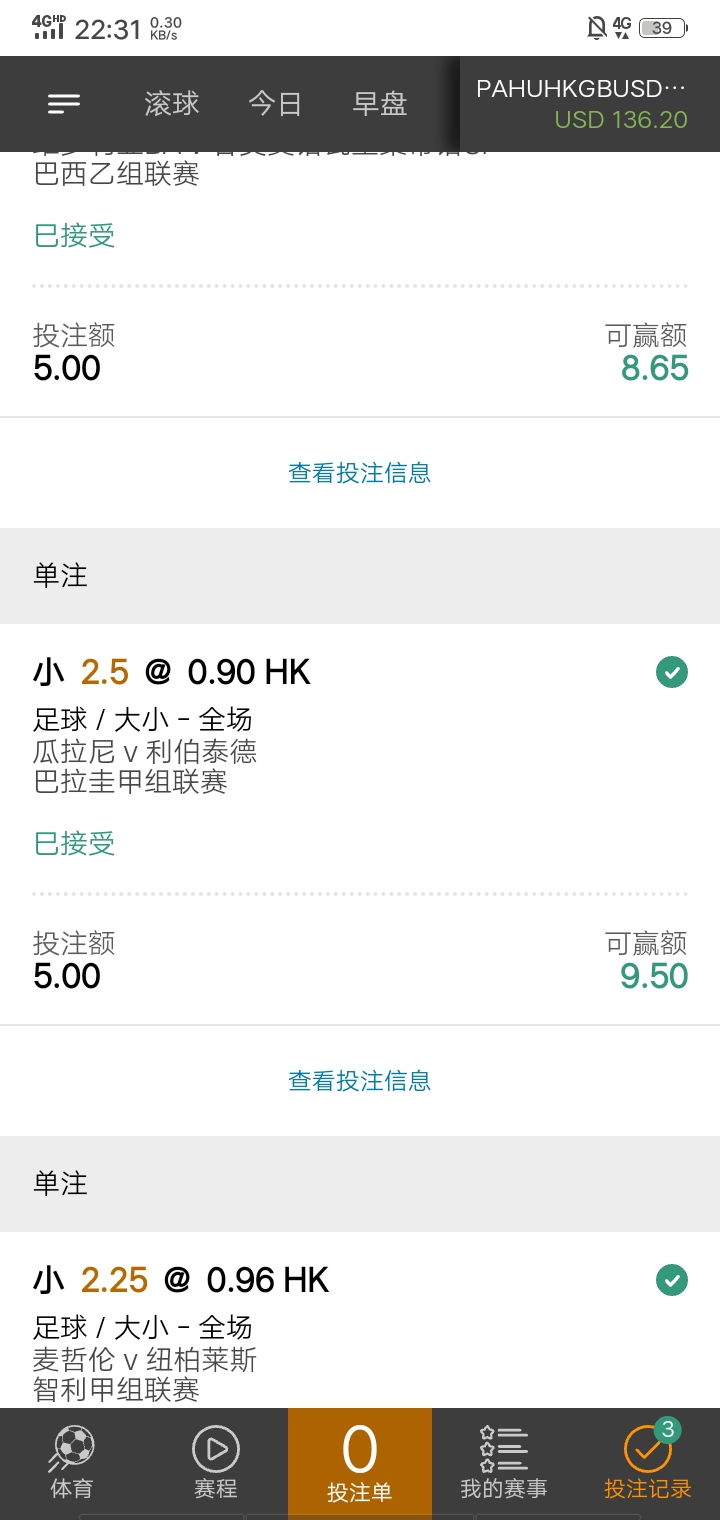Tap the notification badge showing 3
720x1520 pixels.
668,1429
